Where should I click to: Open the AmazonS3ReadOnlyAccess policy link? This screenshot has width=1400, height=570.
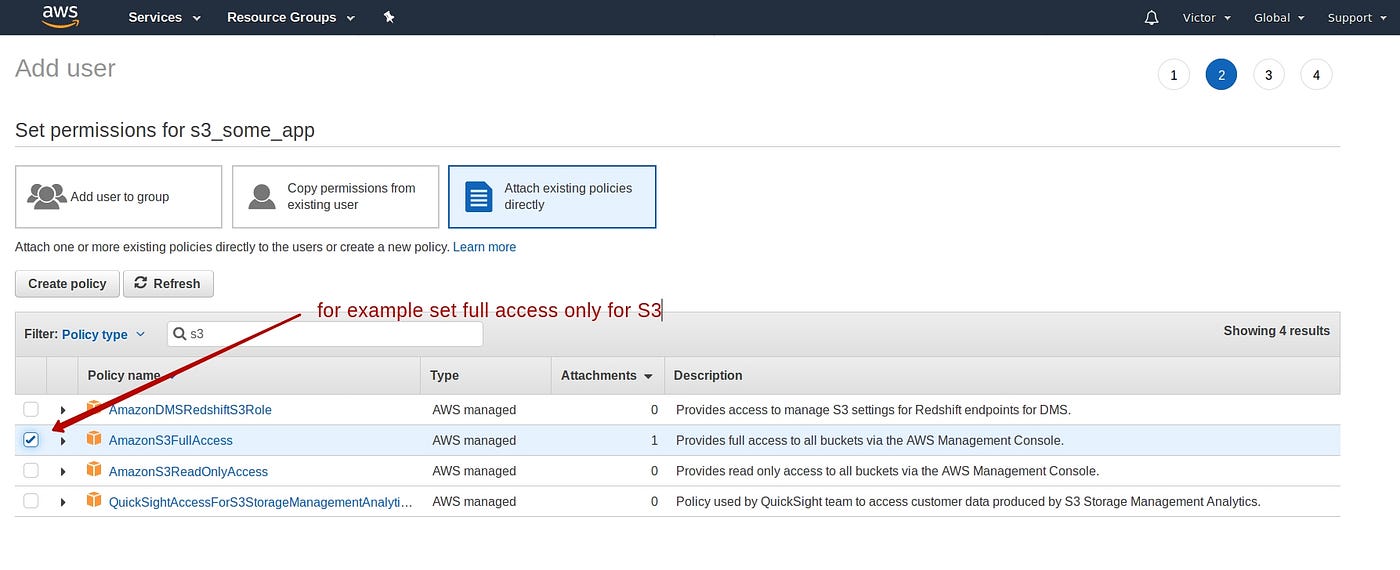(x=188, y=471)
